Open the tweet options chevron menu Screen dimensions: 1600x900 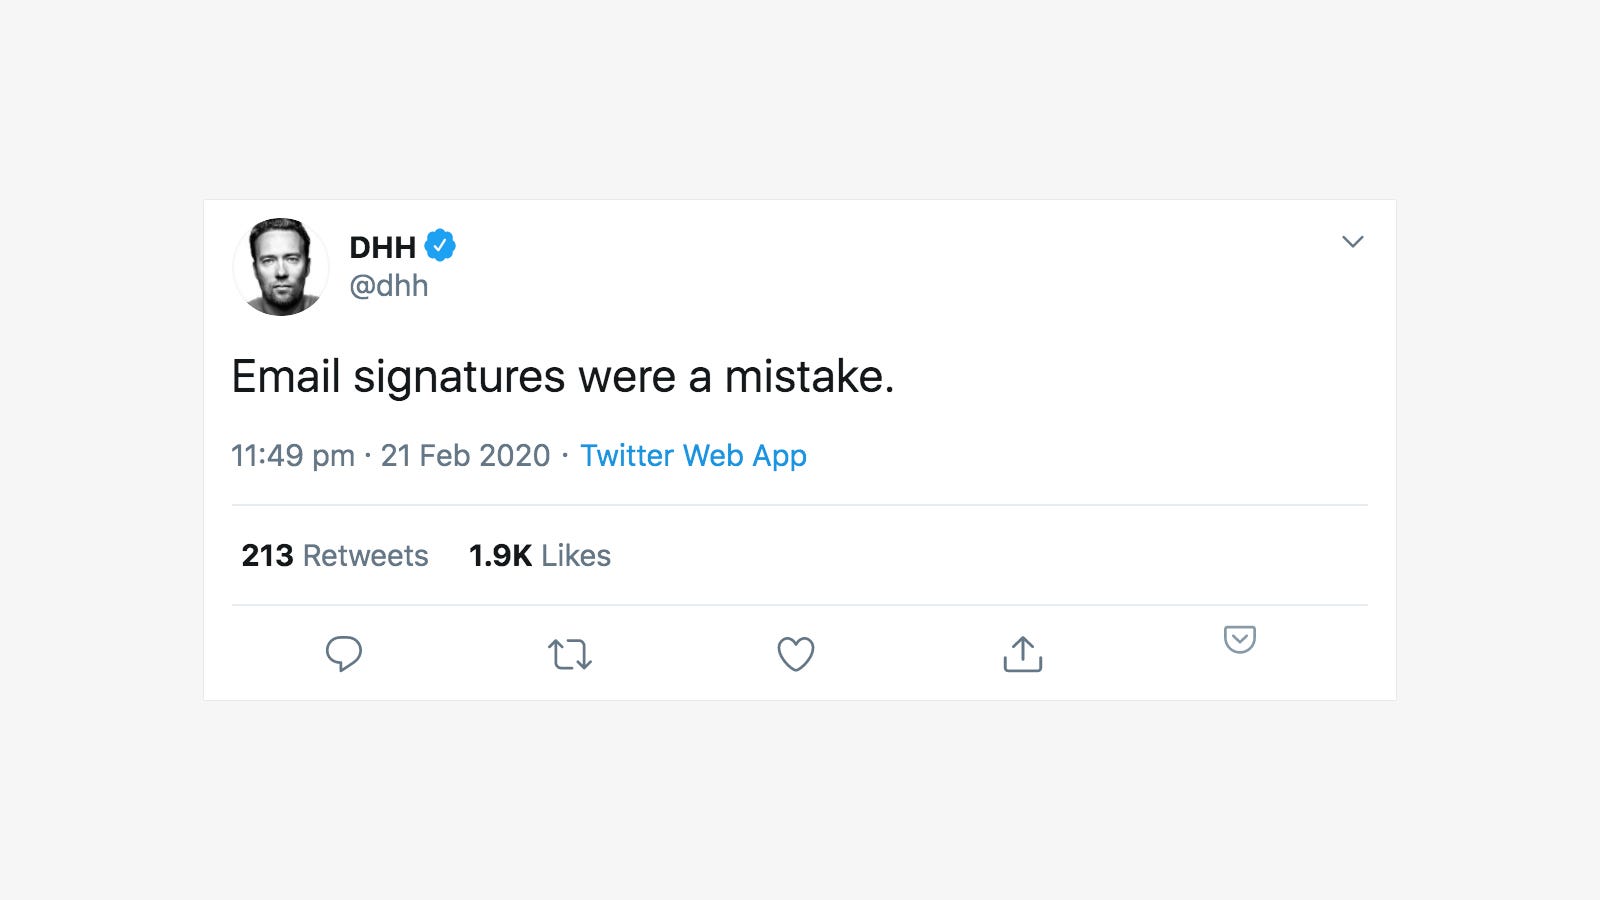(x=1352, y=242)
